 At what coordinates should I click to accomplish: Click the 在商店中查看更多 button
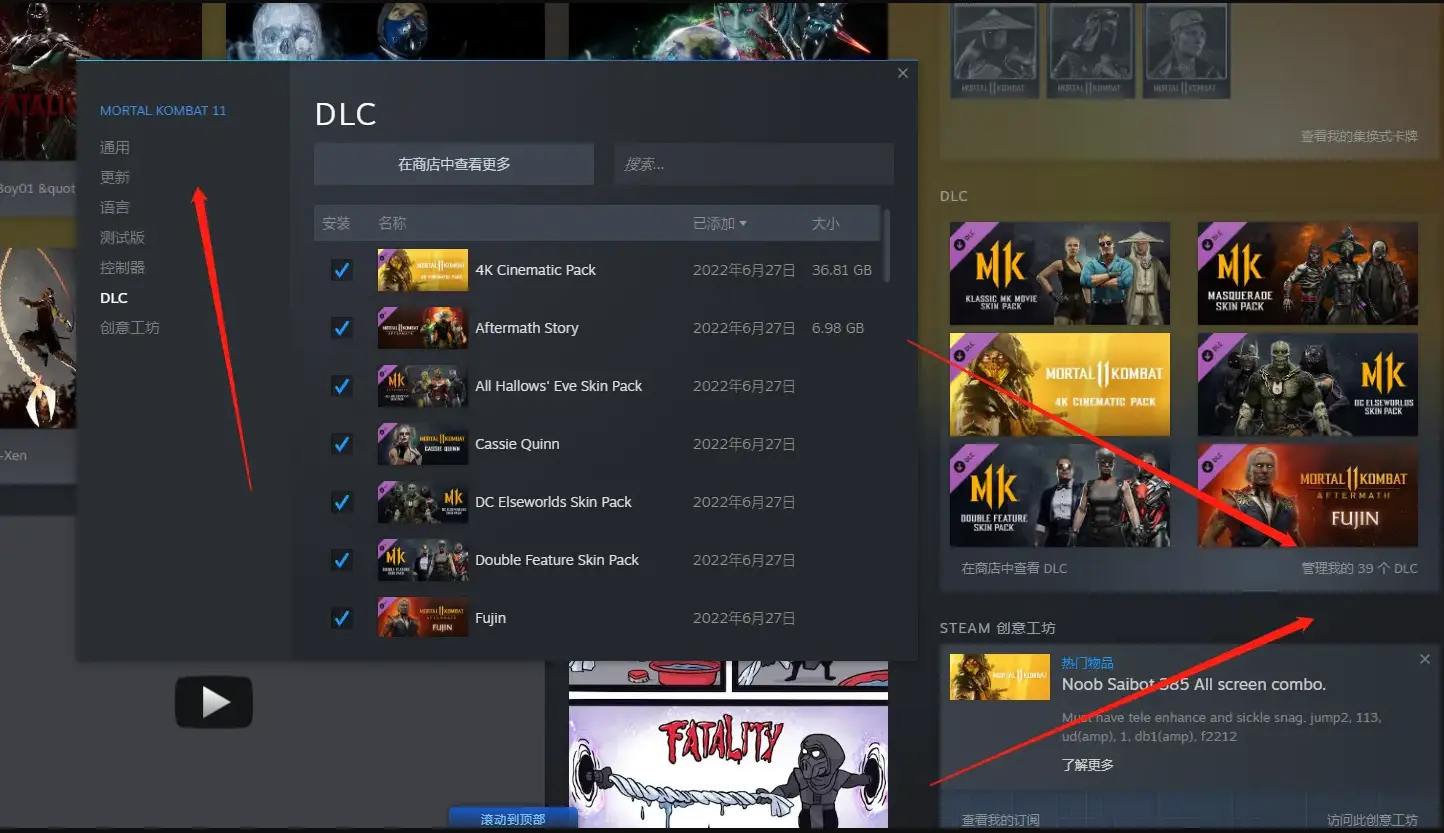point(454,164)
